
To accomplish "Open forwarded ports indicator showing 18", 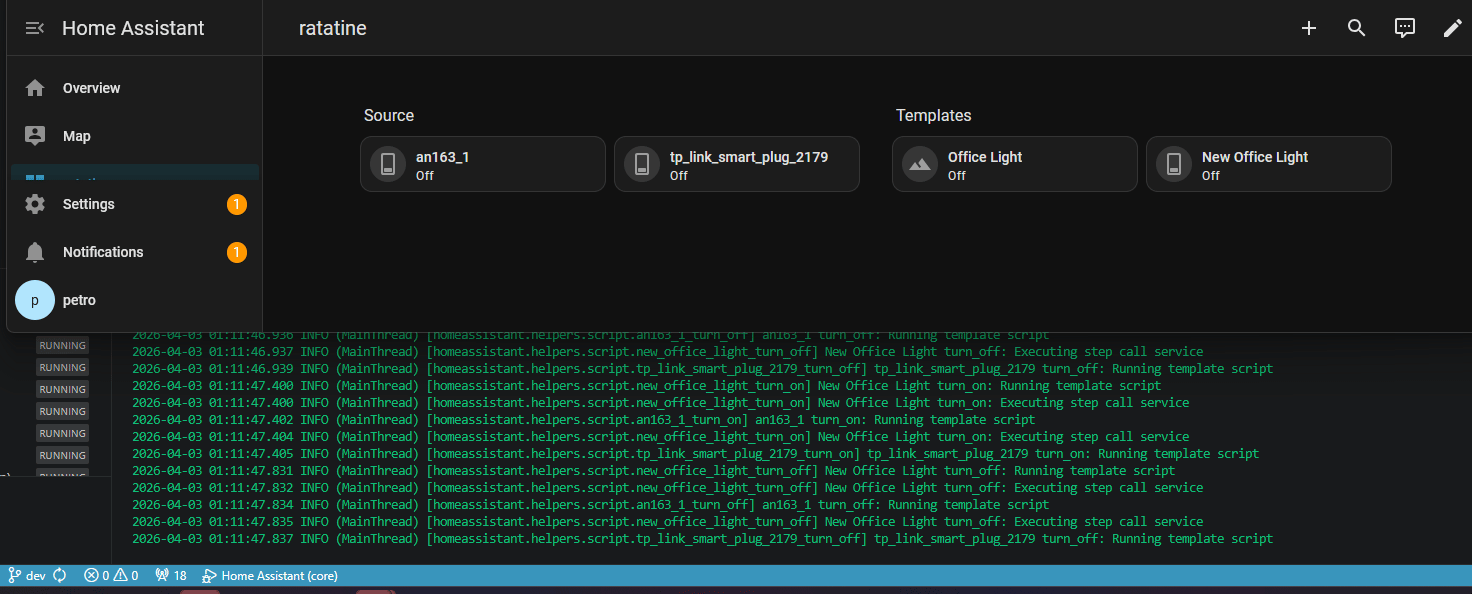I will click(171, 575).
